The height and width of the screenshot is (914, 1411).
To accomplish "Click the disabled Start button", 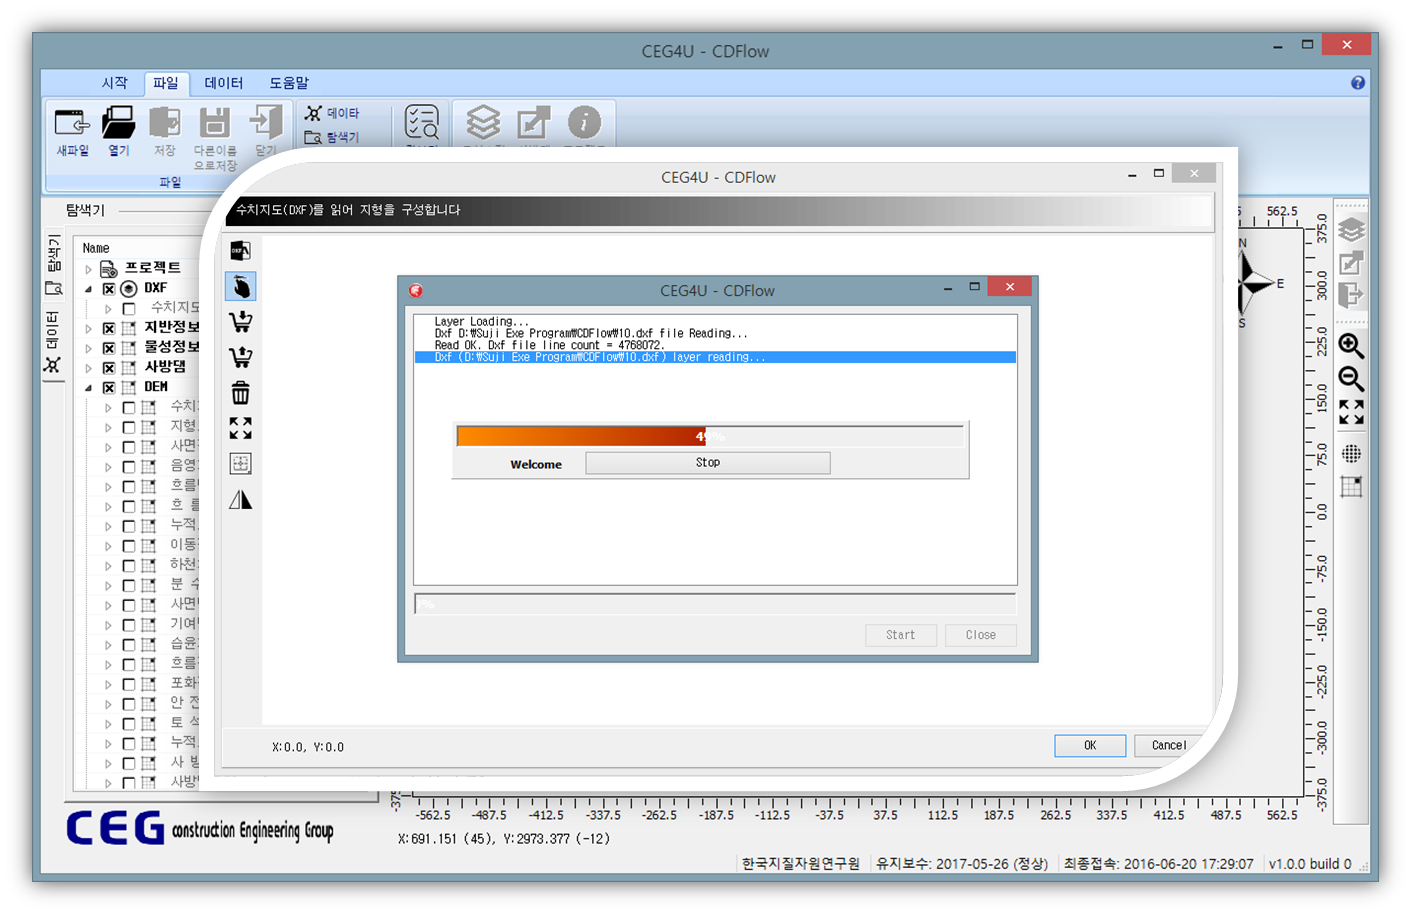I will [900, 635].
